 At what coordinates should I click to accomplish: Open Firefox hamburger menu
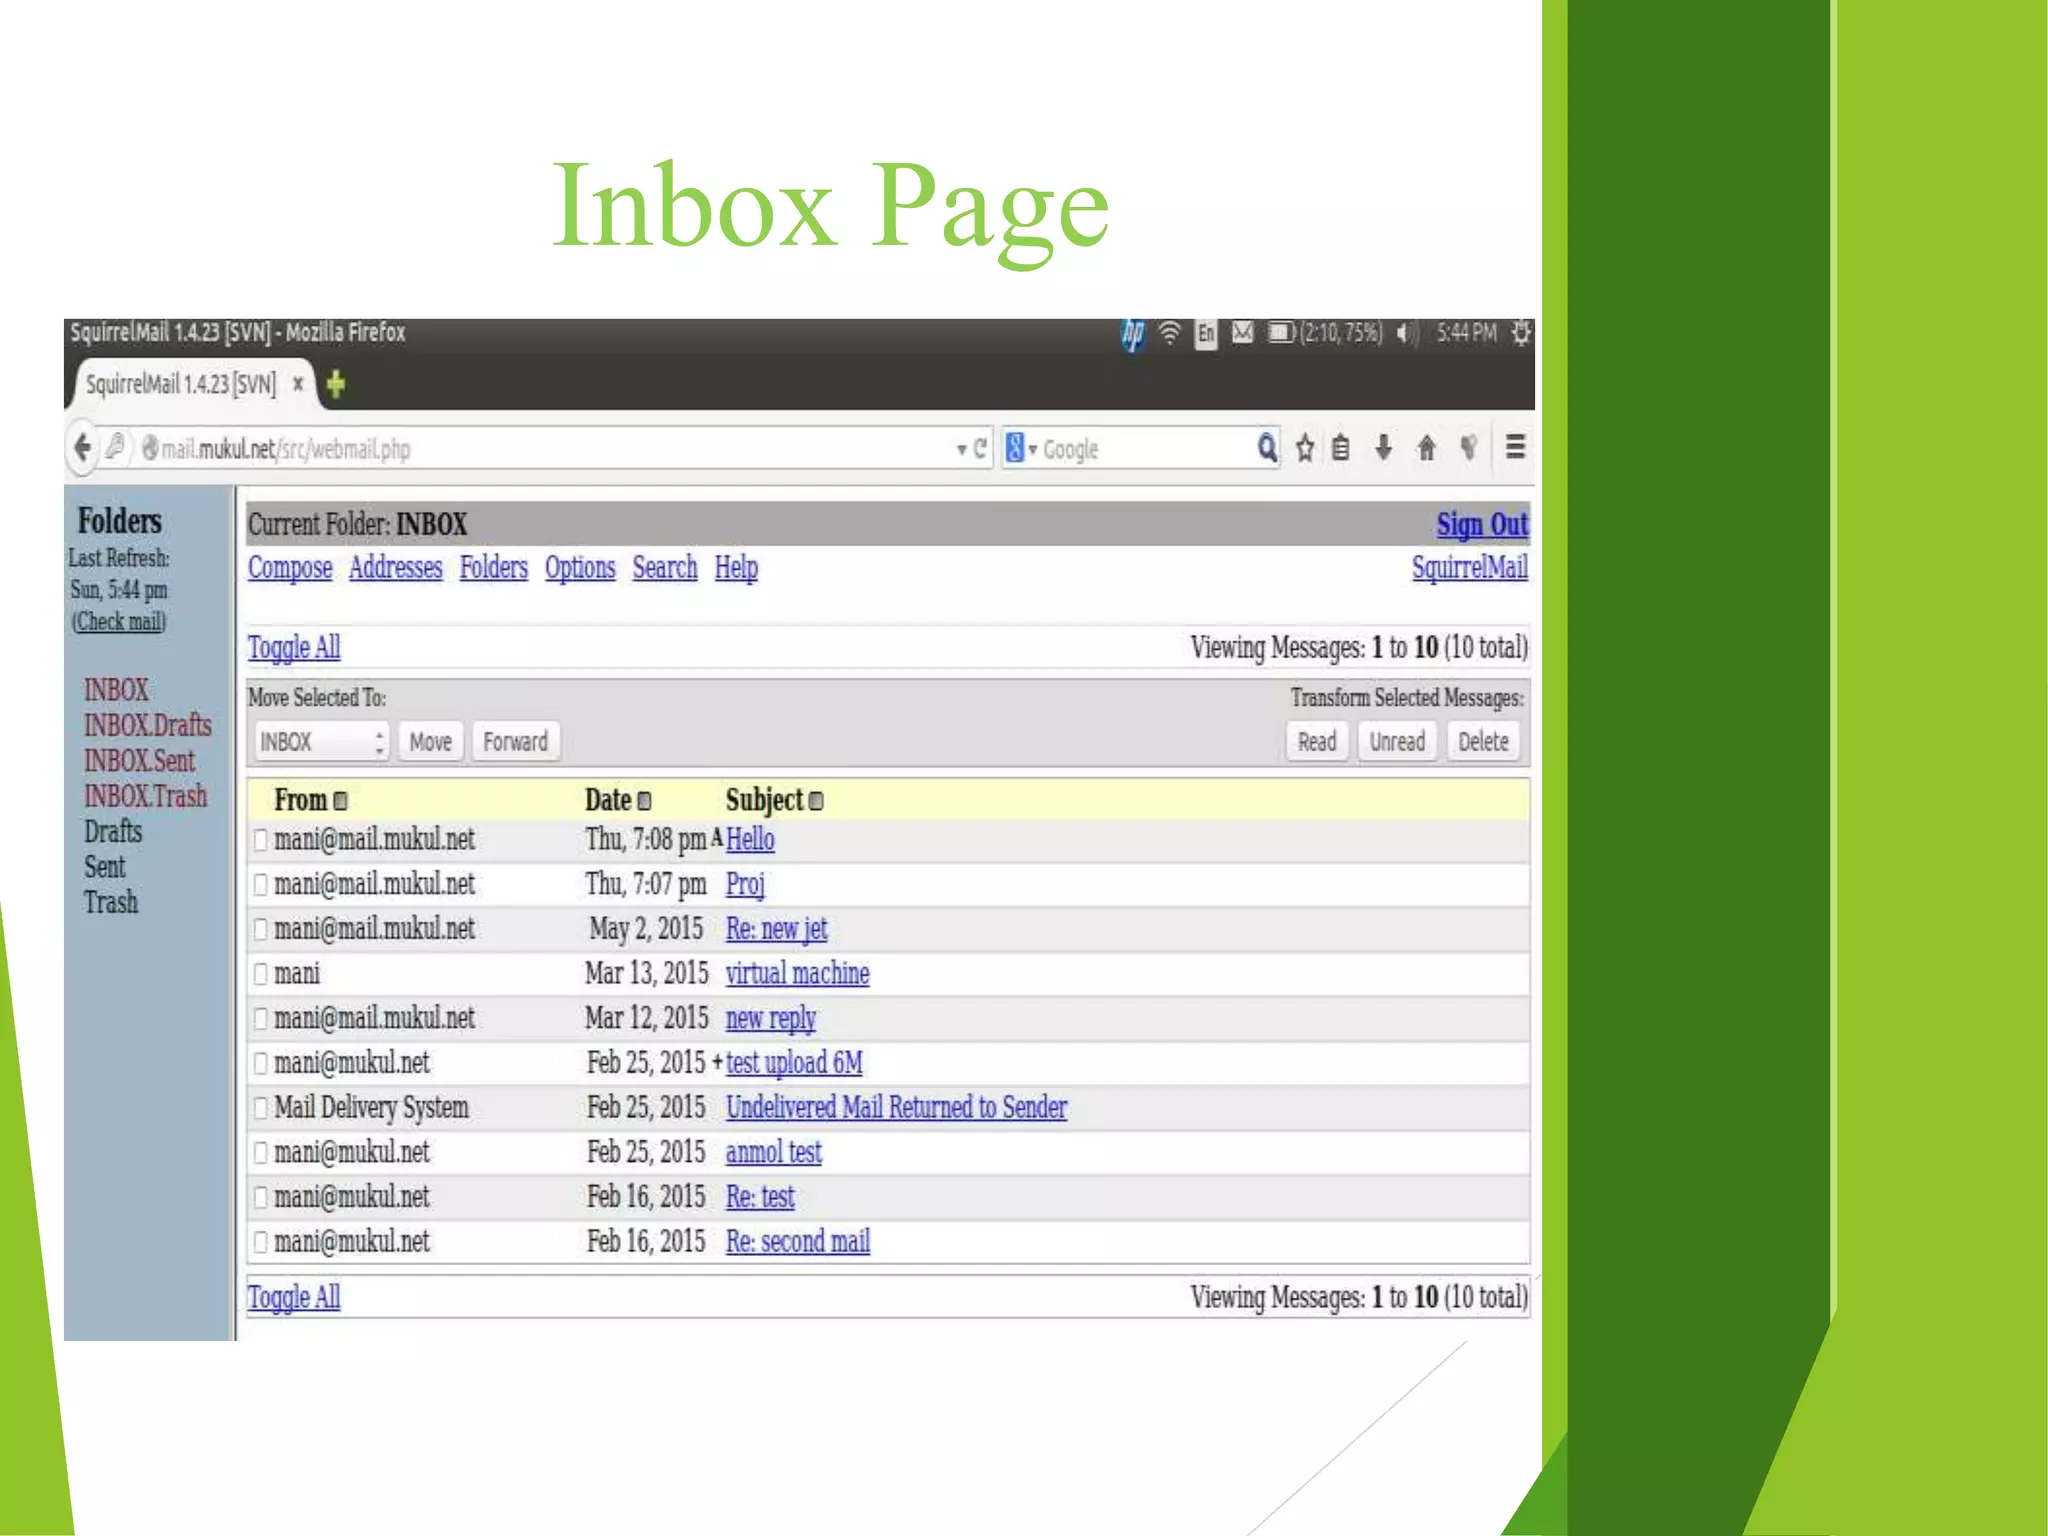click(x=1515, y=447)
